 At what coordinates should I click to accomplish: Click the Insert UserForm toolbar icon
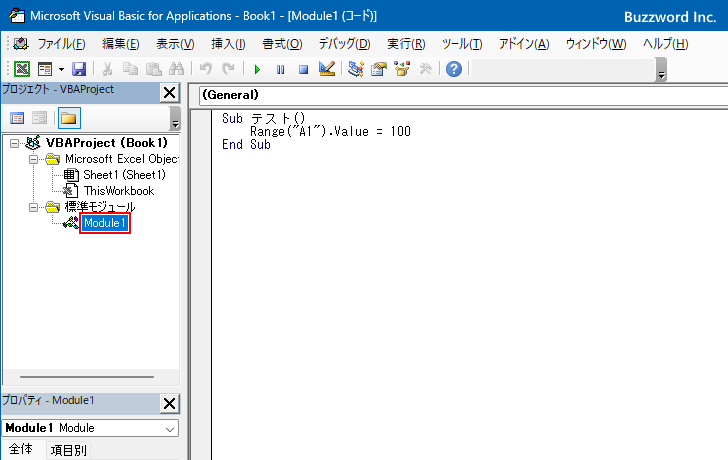click(45, 69)
